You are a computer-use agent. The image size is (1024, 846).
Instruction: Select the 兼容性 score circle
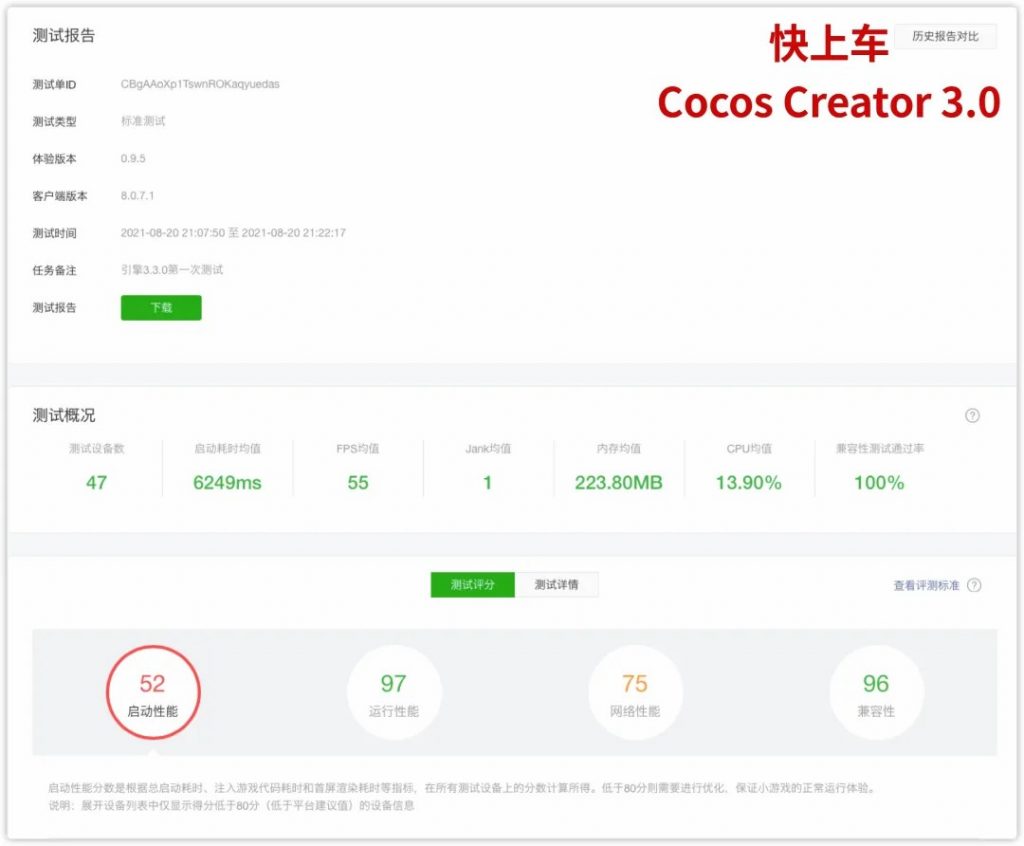coord(876,692)
